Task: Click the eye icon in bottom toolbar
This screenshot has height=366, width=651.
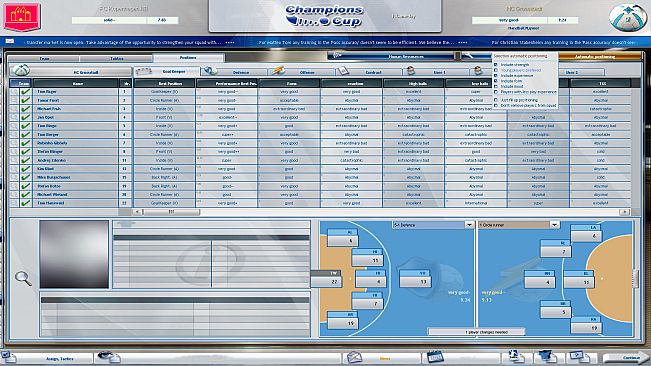Action: [108, 357]
